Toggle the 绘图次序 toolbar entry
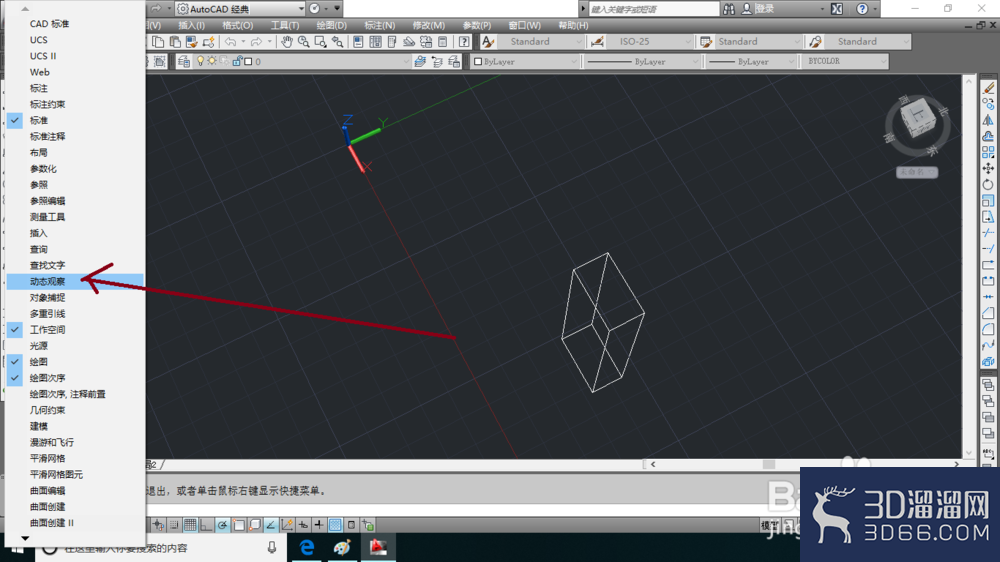 point(75,378)
